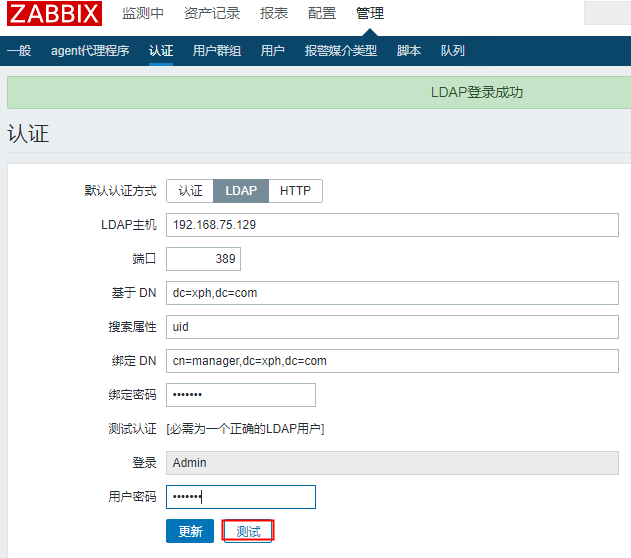631x558 pixels.
Task: Select HTTP as default authentication method
Action: (295, 191)
